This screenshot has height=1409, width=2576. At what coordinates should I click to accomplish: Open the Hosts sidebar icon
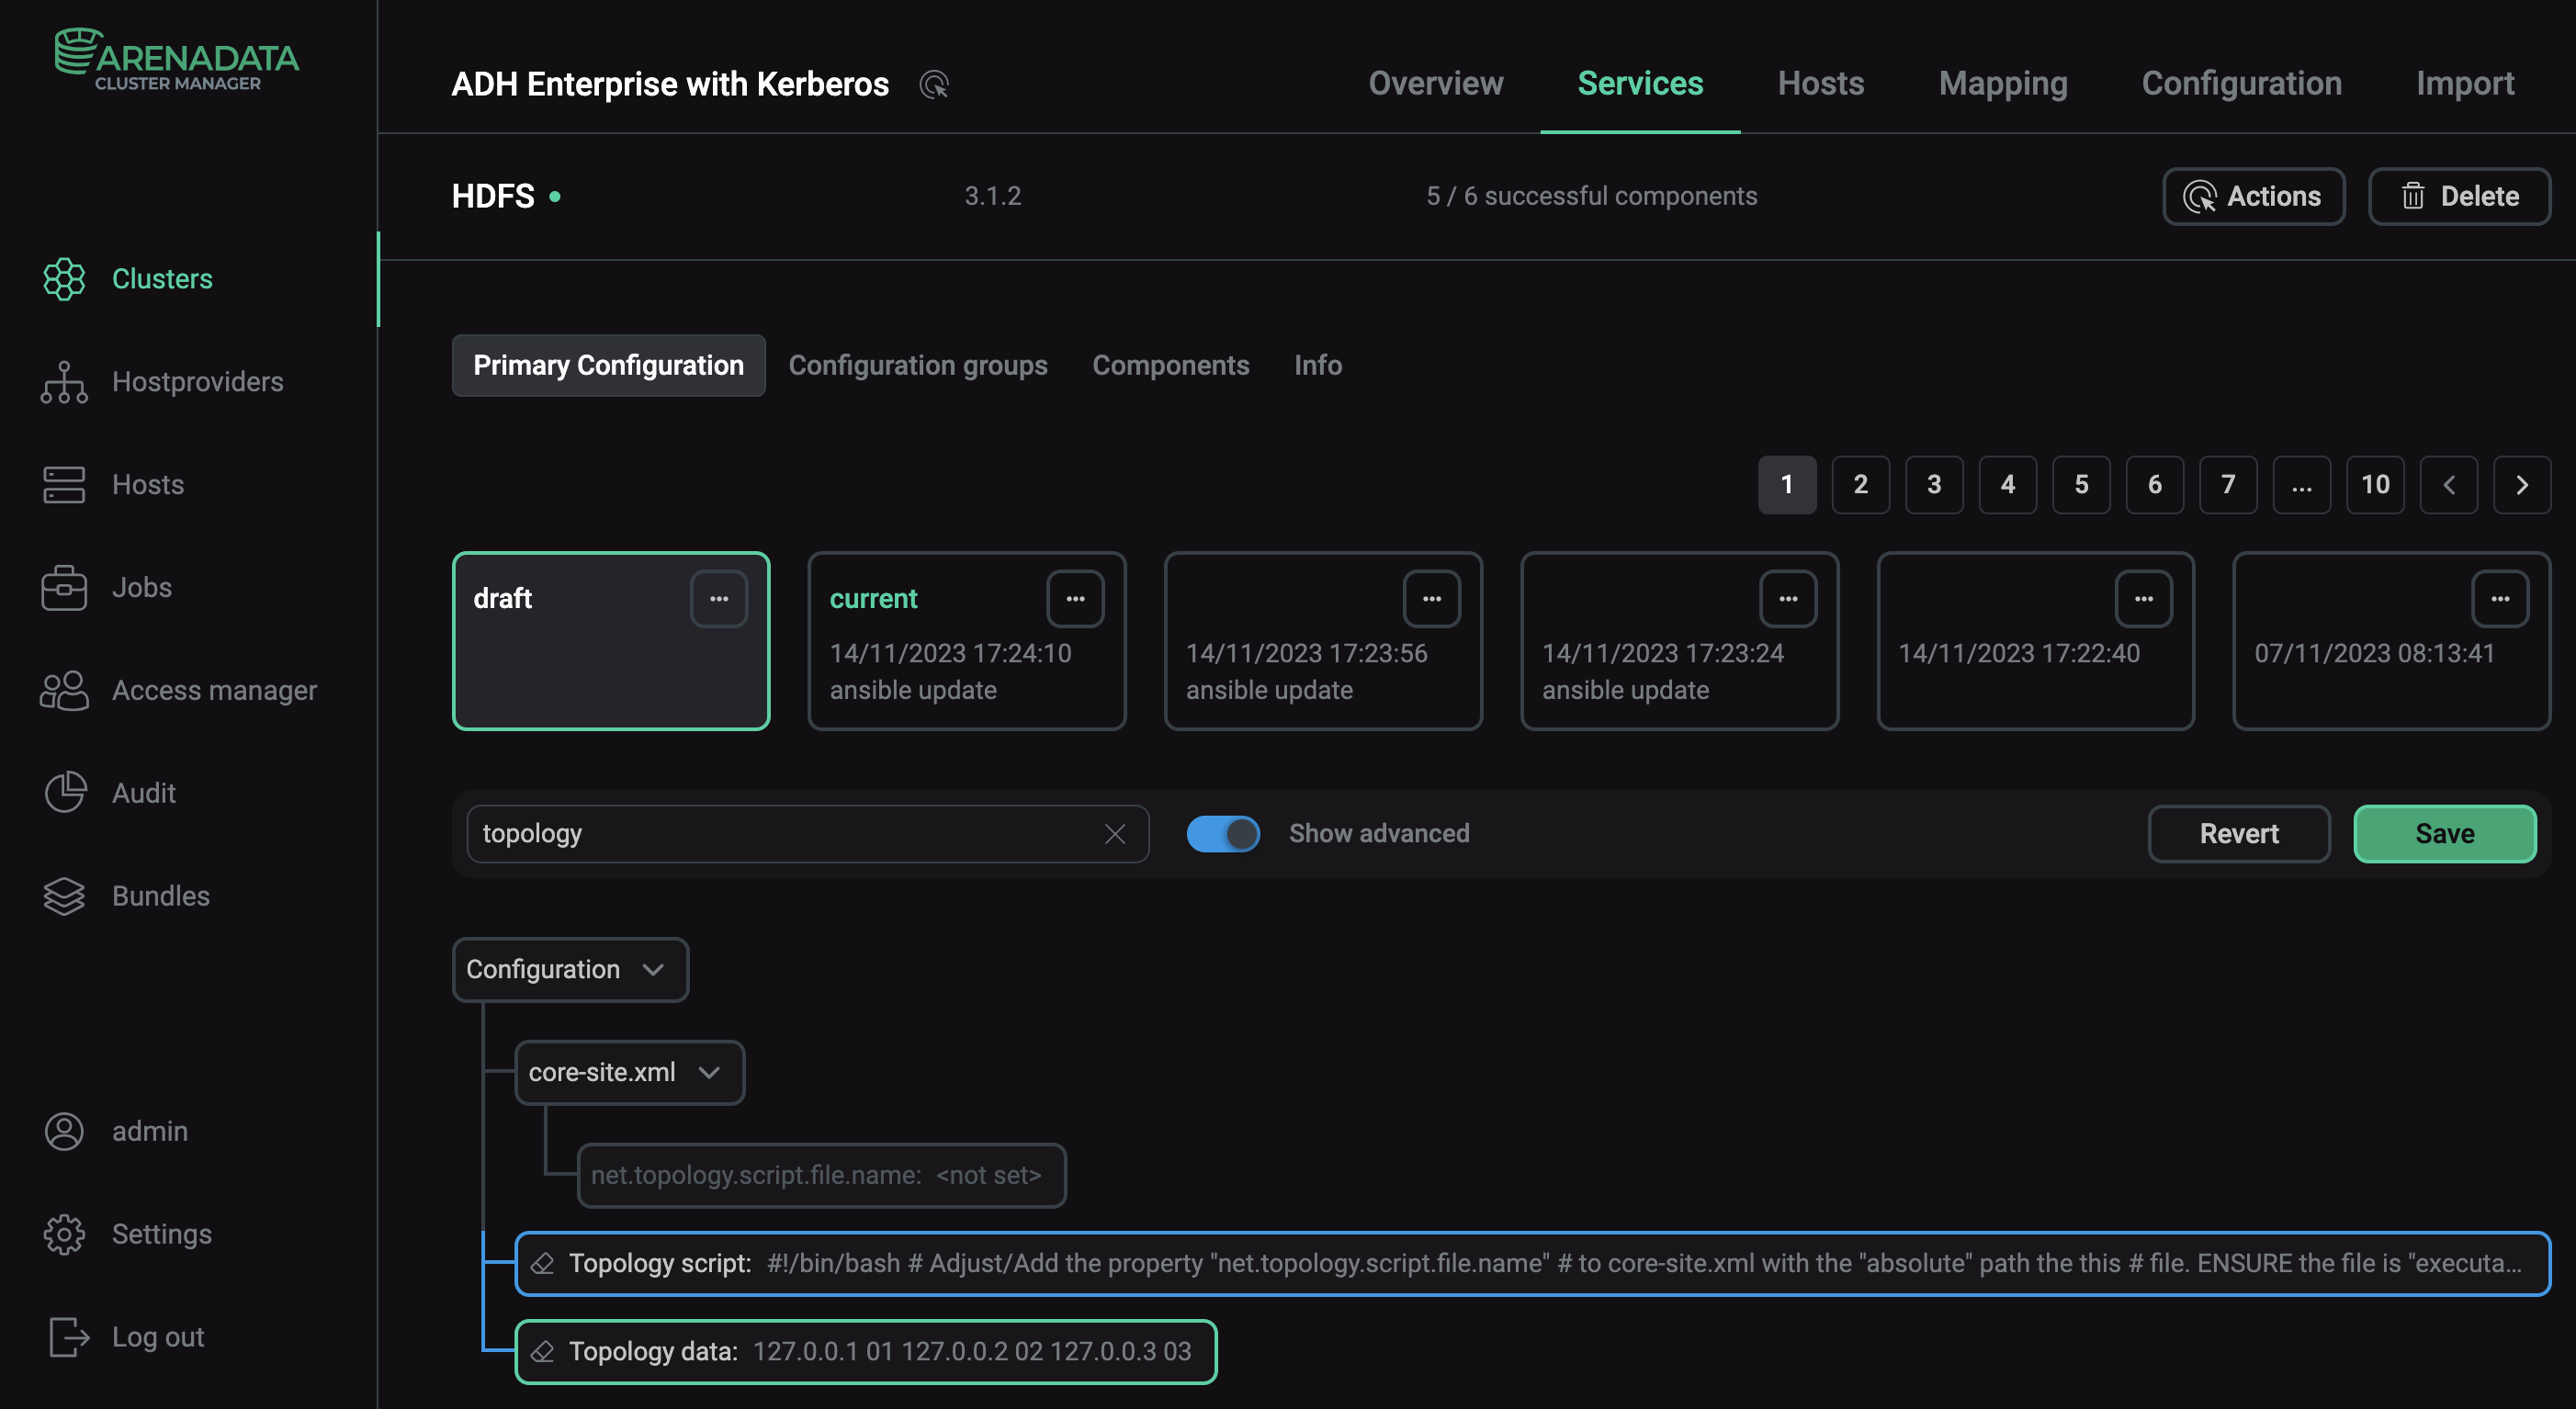click(x=64, y=485)
